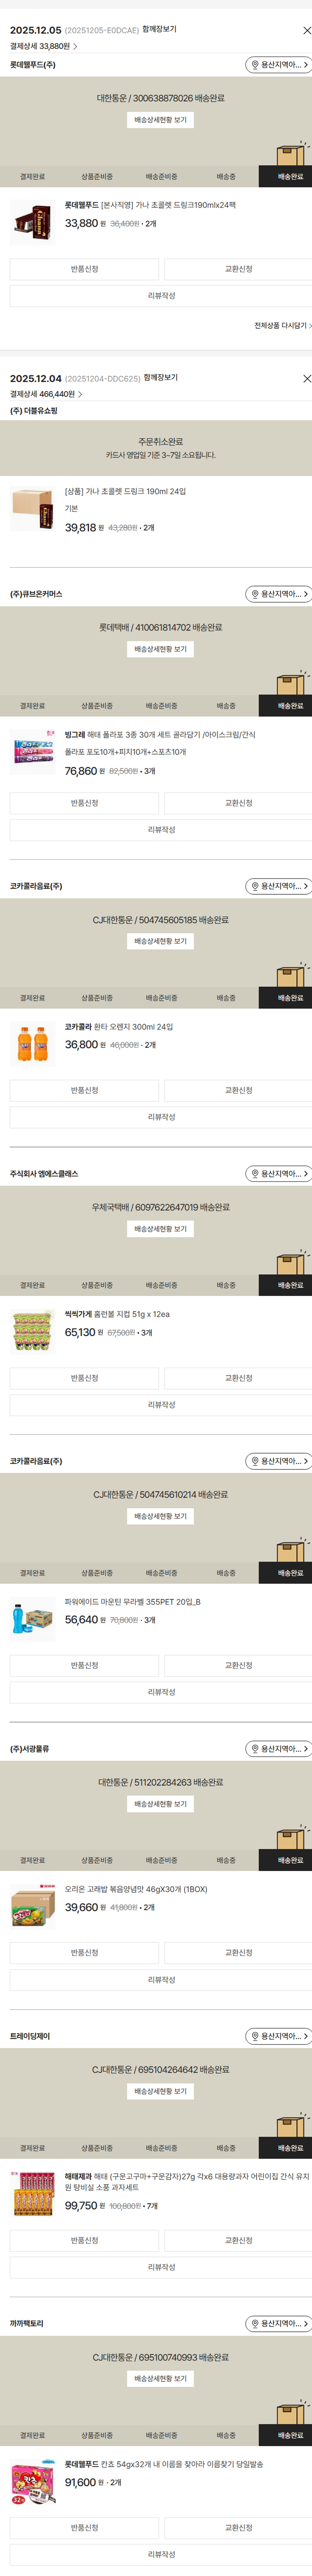Viewport: 312px width, 2576px height.
Task: Request 반품신청 for 가나 초콜렛 드링크 190mlx24팩
Action: (x=84, y=269)
